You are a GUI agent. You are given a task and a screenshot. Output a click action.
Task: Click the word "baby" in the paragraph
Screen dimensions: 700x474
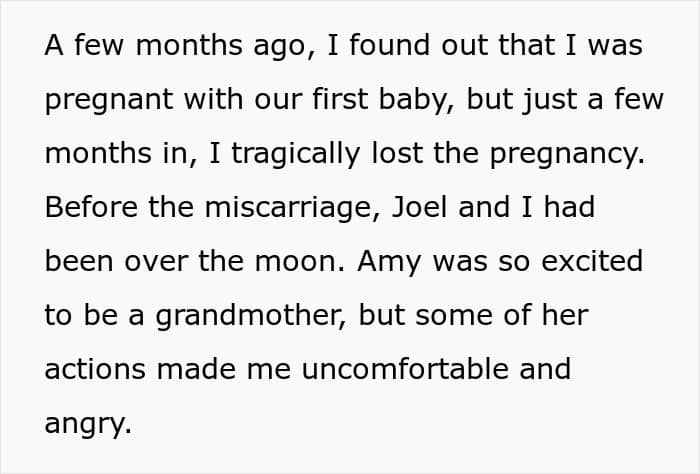(x=413, y=100)
